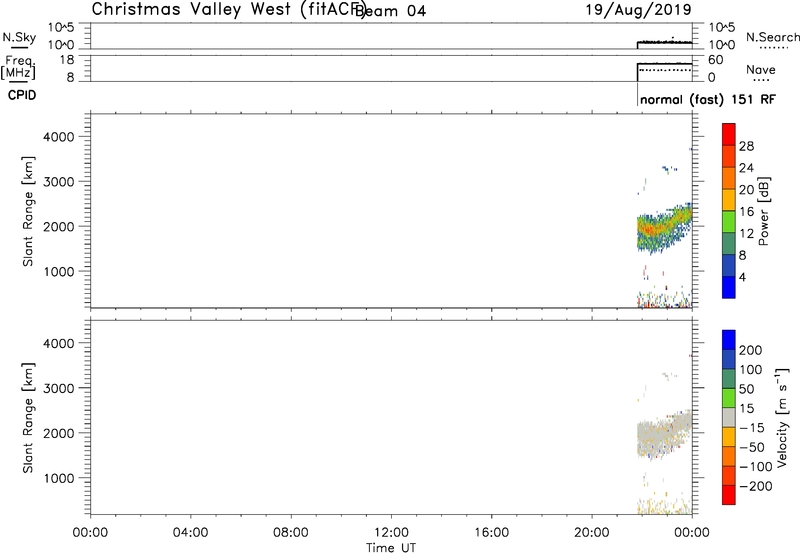Image resolution: width=800 pixels, height=554 pixels.
Task: Click the '18' frequency axis value
Action: coord(67,60)
